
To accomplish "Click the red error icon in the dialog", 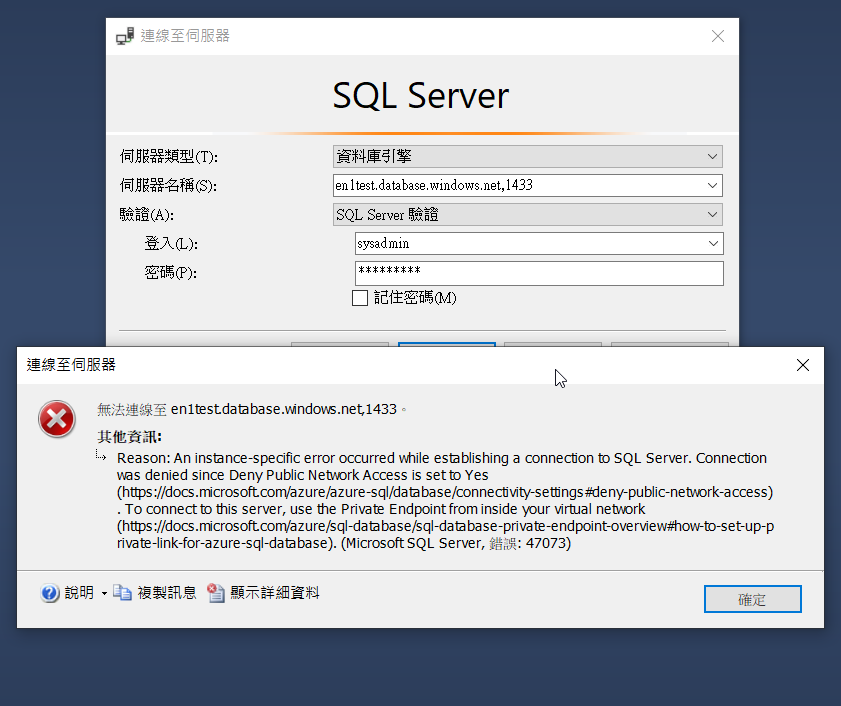I will coord(56,419).
